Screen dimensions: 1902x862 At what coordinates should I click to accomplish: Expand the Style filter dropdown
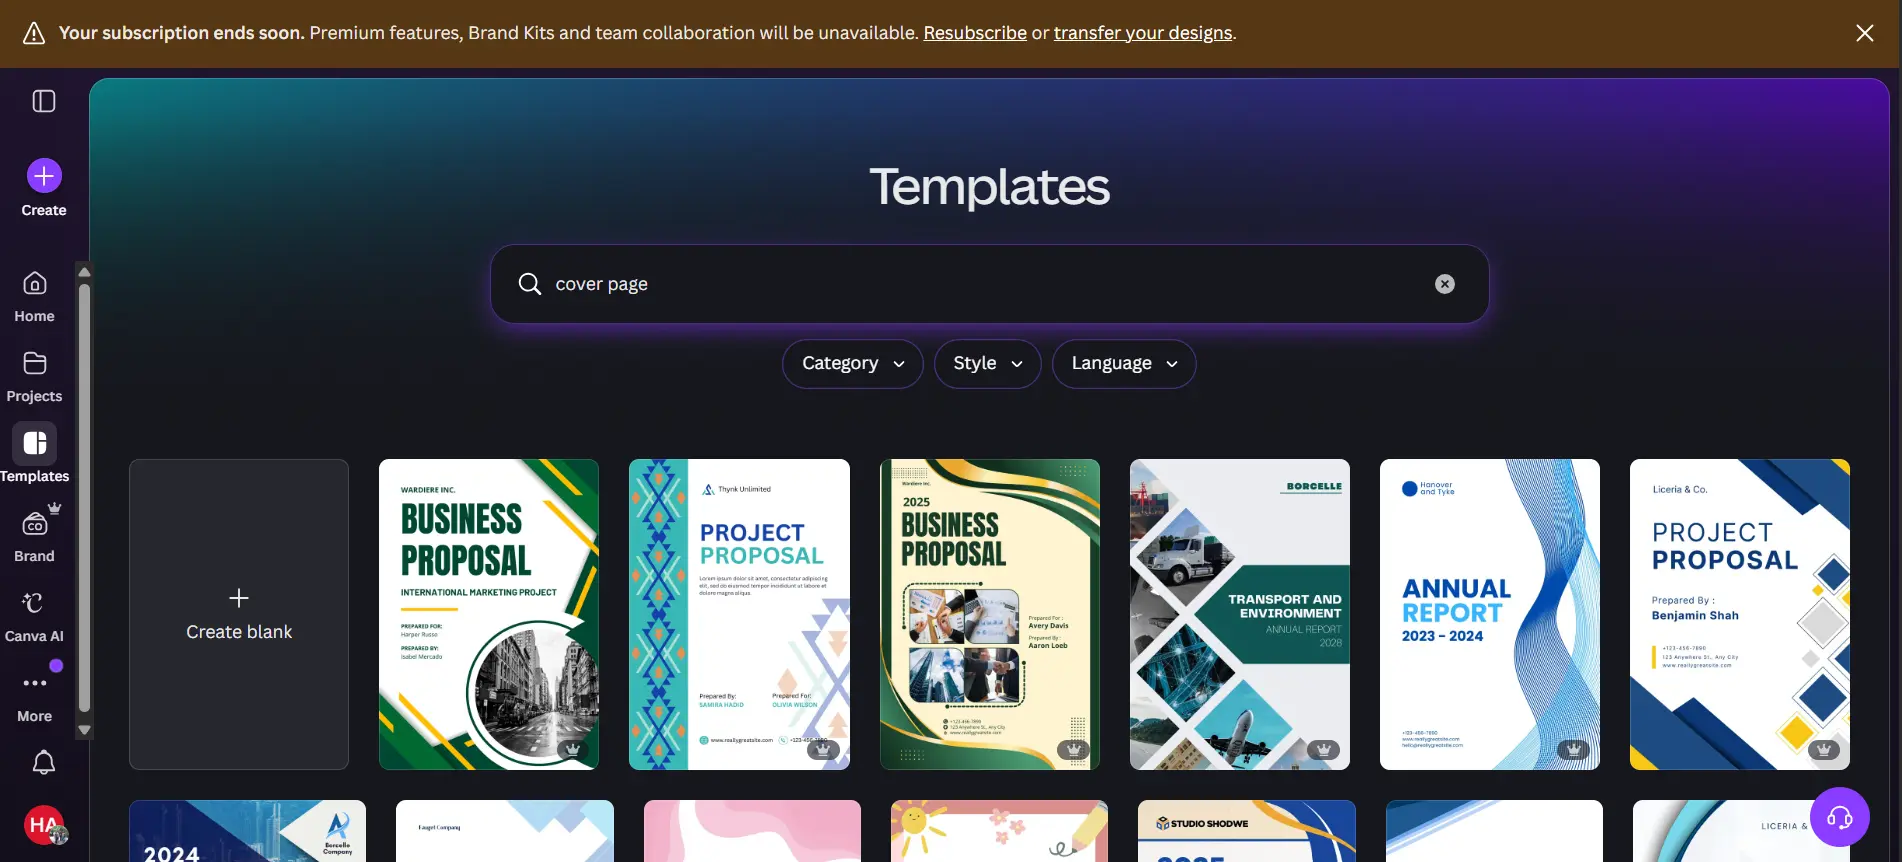[x=988, y=363]
